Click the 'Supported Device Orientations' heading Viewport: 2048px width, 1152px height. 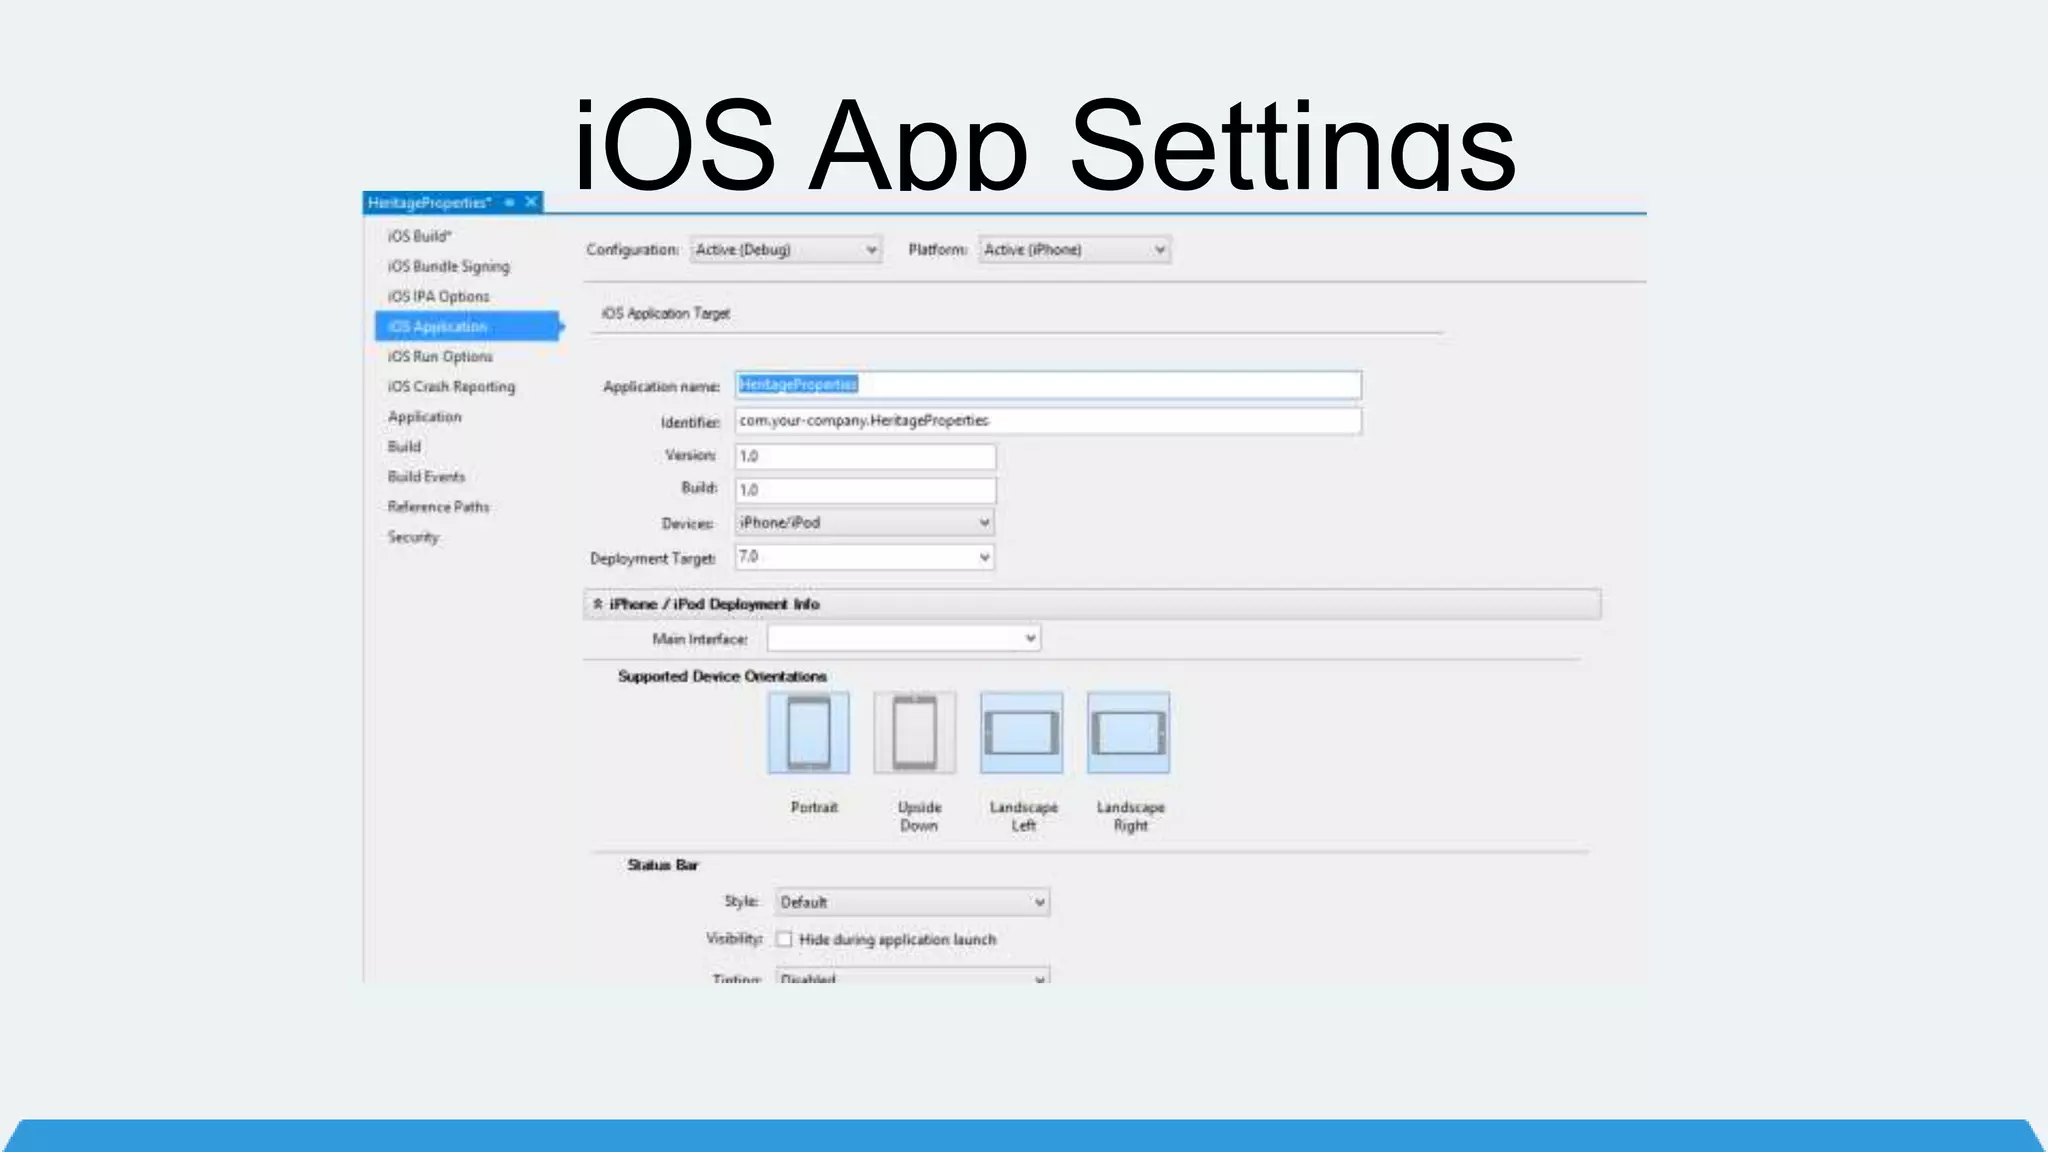(722, 676)
